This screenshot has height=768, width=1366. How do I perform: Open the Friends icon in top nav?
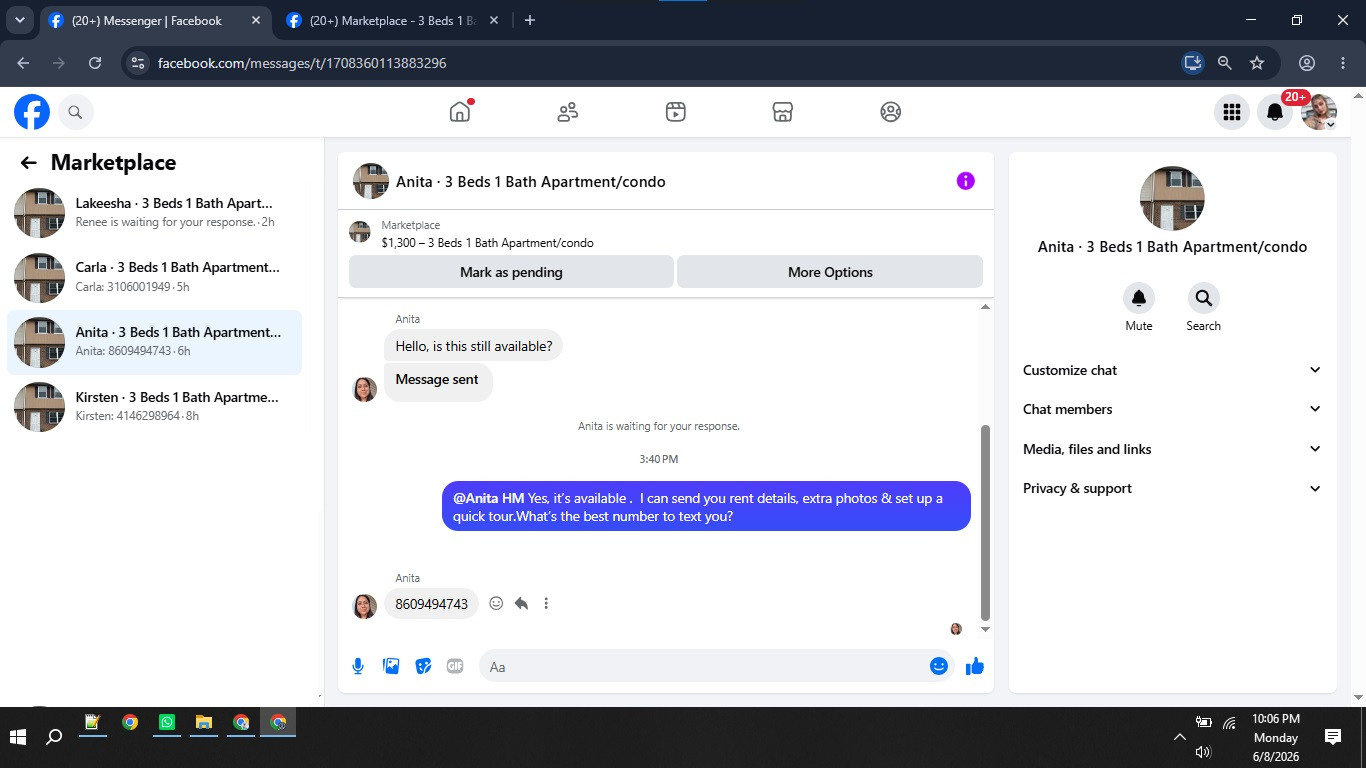pos(568,112)
